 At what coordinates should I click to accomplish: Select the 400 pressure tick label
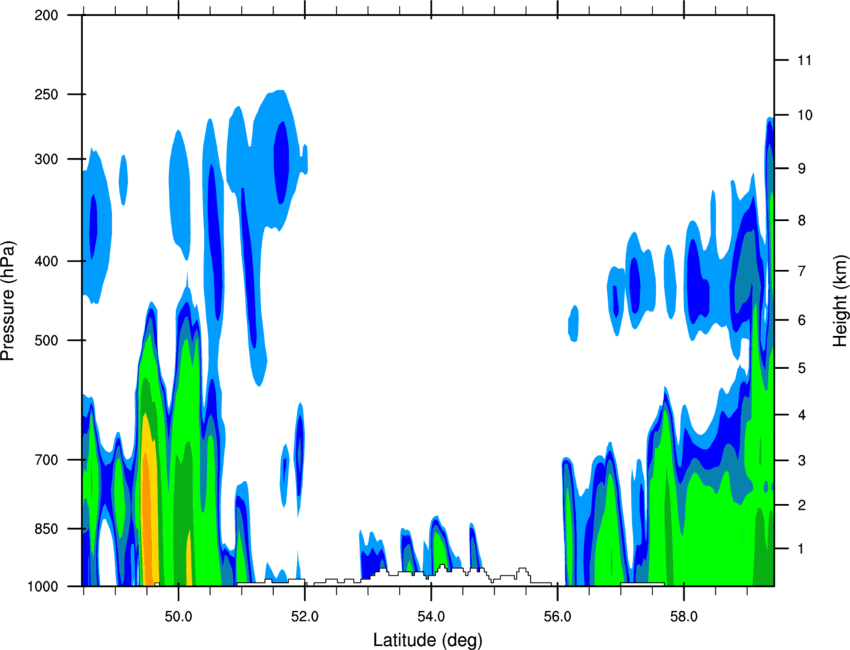coord(46,261)
